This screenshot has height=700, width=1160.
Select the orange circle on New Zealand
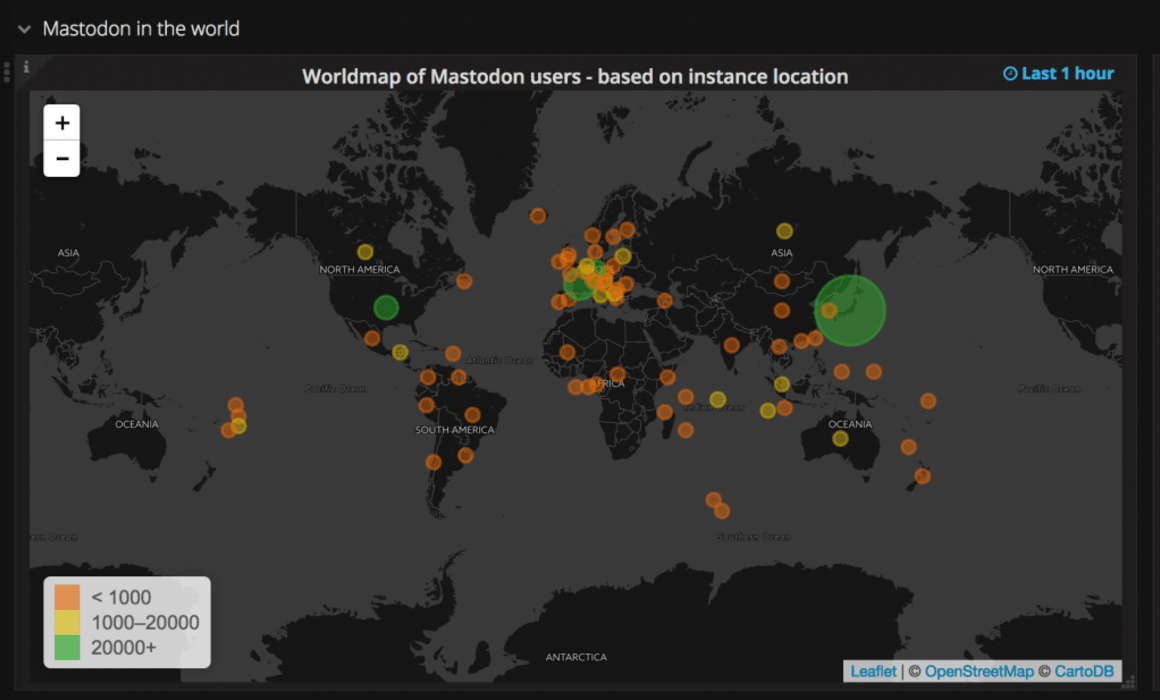click(x=922, y=476)
